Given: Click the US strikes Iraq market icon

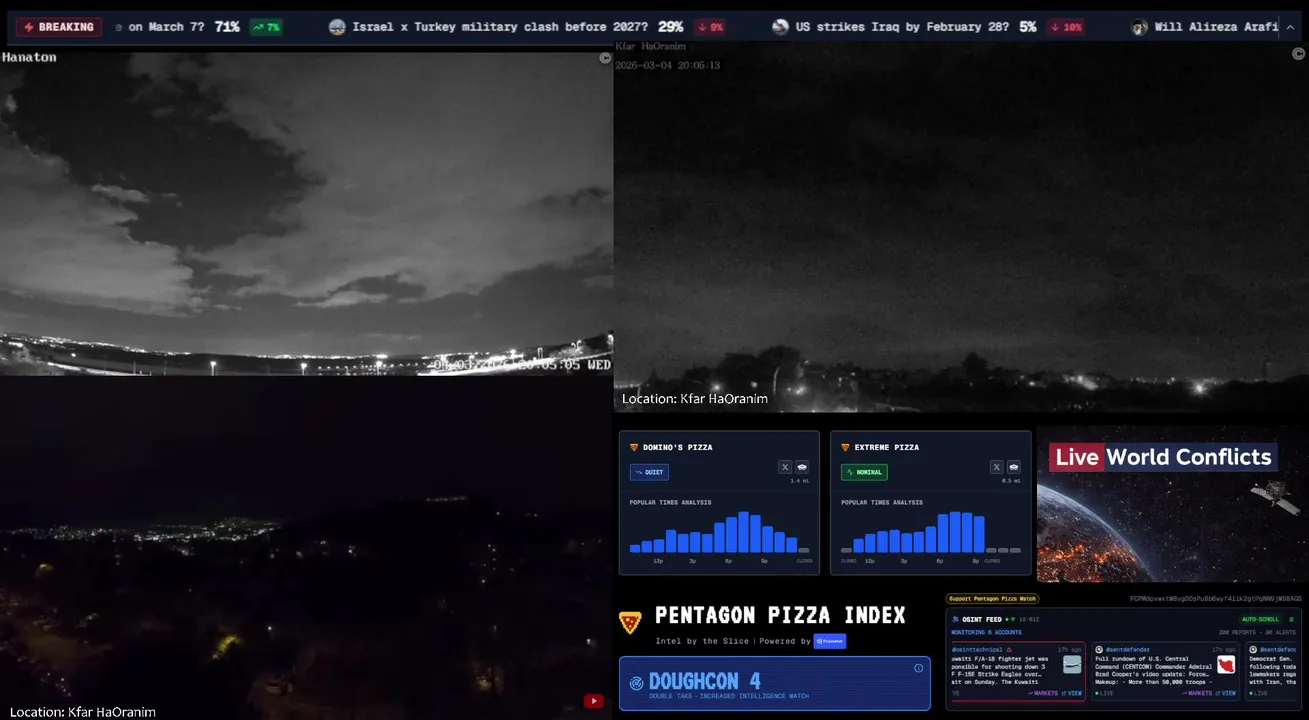Looking at the screenshot, I should click(x=781, y=27).
